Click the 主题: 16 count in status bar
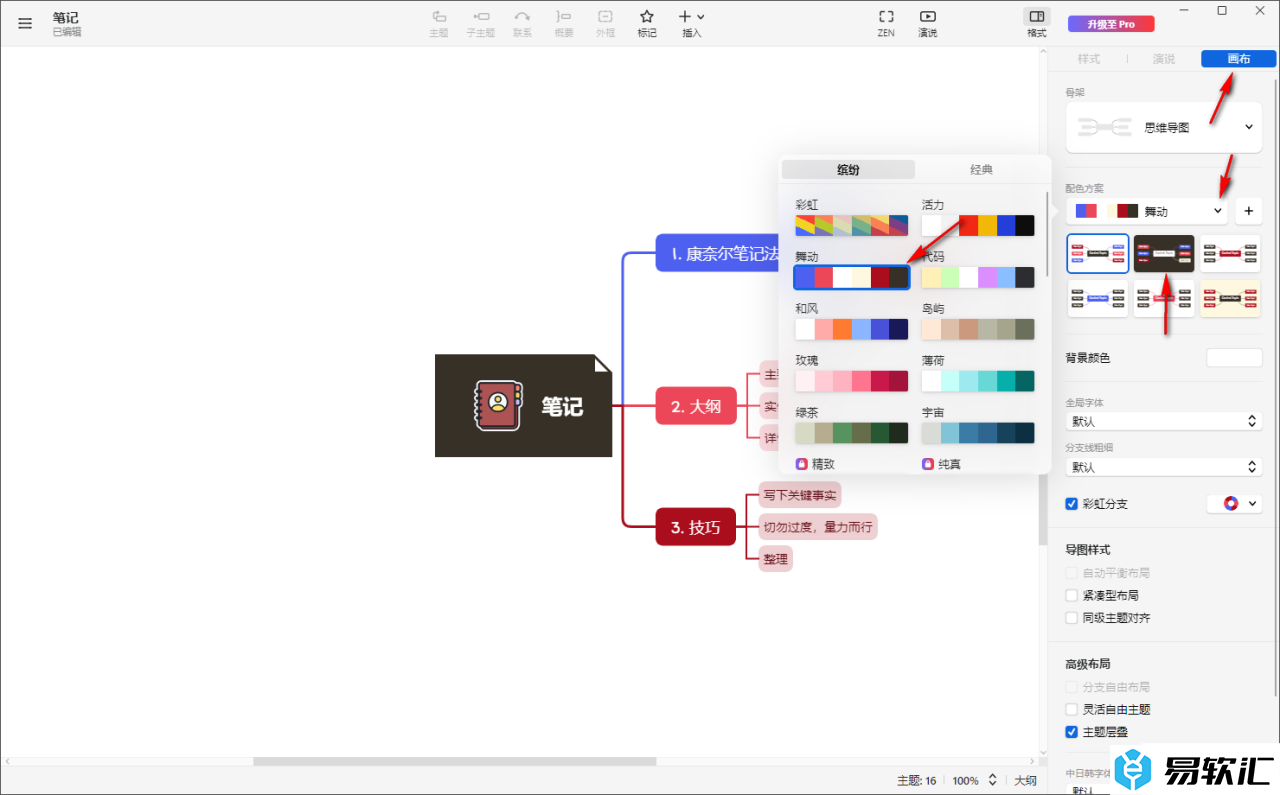The image size is (1280, 795). (917, 780)
